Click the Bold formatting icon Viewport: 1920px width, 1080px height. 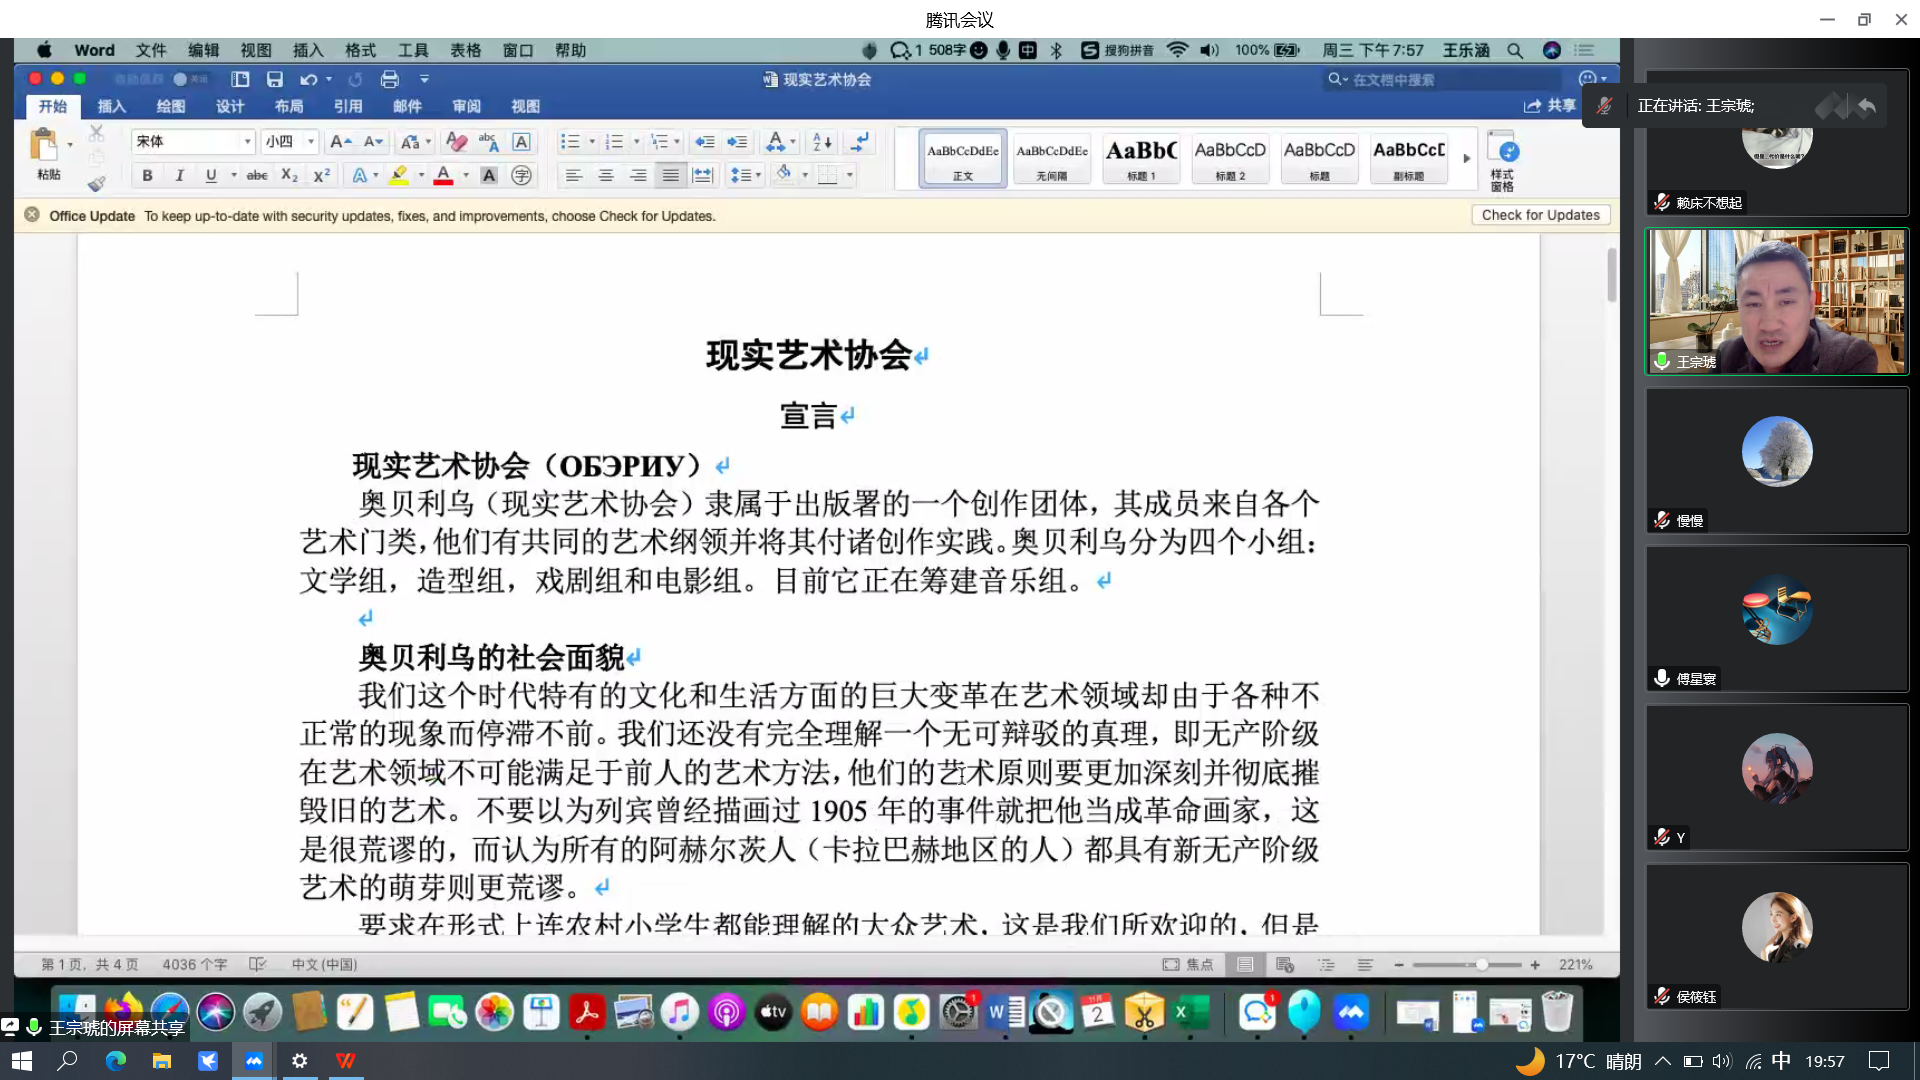point(147,175)
